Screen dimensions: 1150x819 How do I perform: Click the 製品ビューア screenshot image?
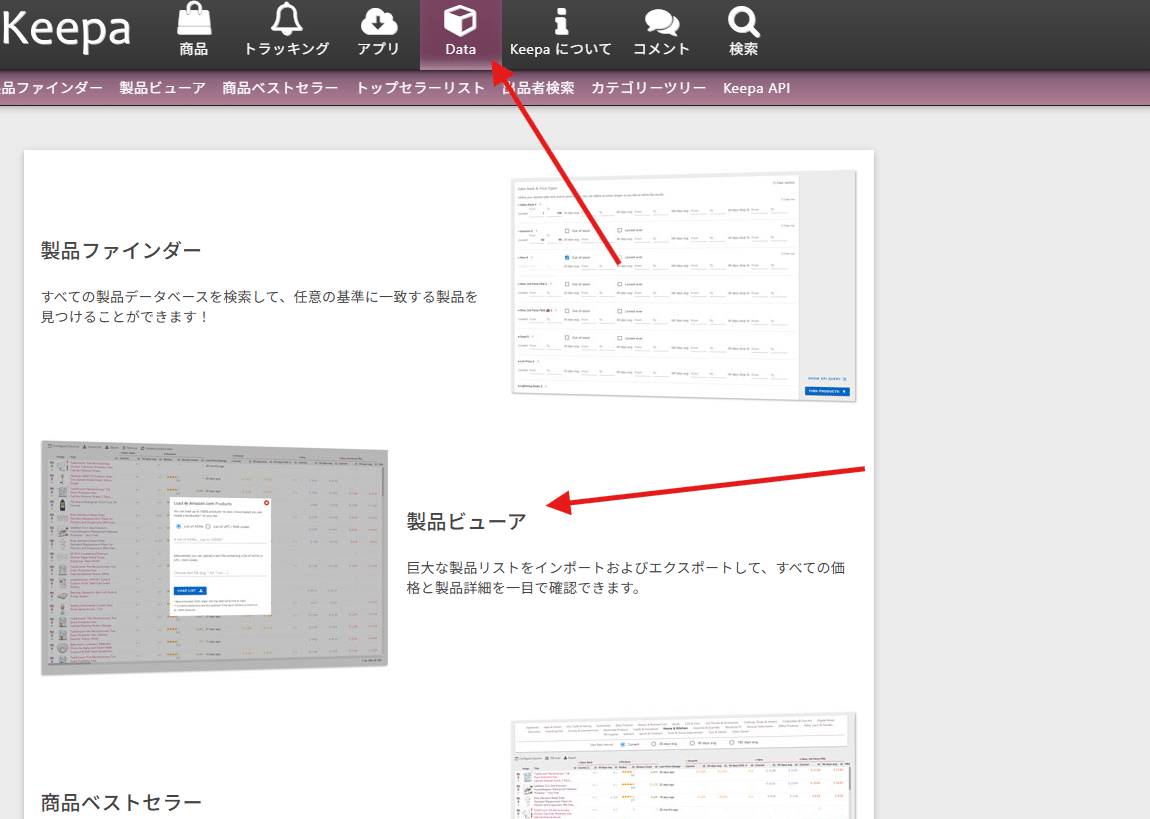click(213, 557)
